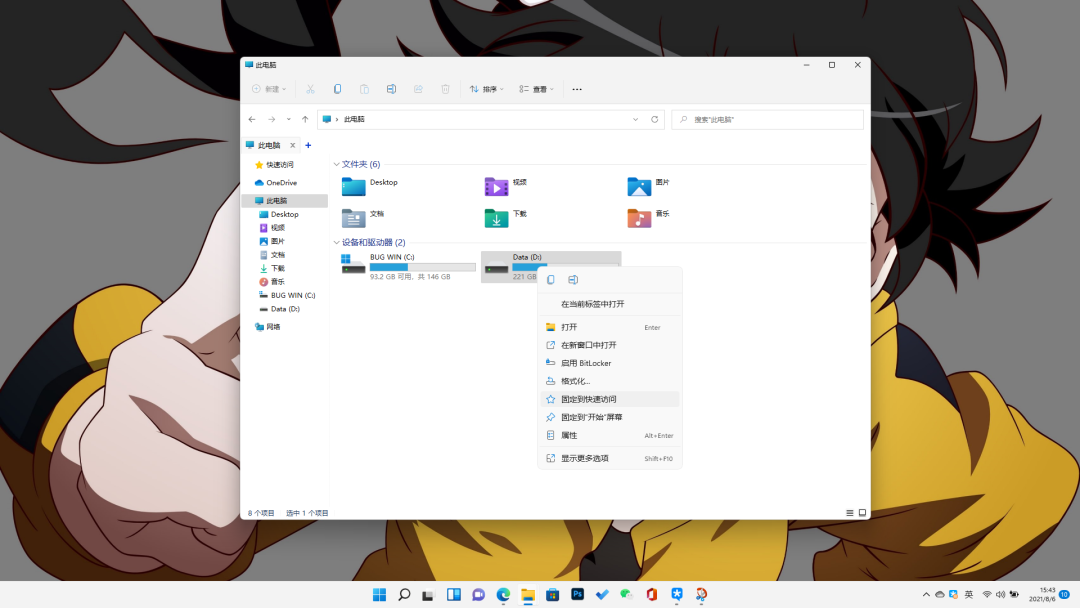This screenshot has width=1080, height=608.
Task: Switch to details view in the status bar
Action: [848, 512]
